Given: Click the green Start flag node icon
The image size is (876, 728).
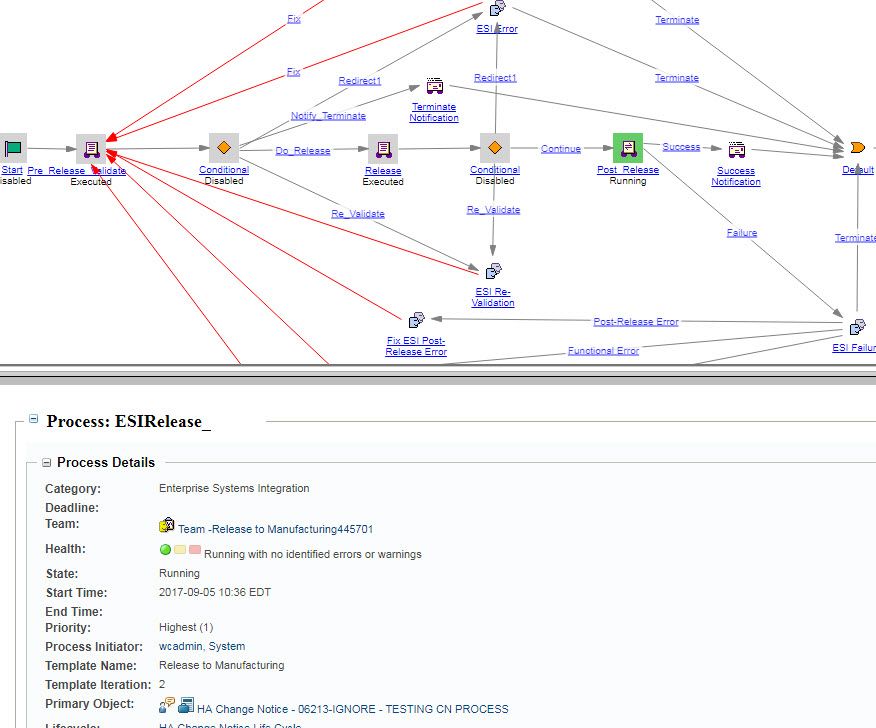Looking at the screenshot, I should tap(12, 148).
